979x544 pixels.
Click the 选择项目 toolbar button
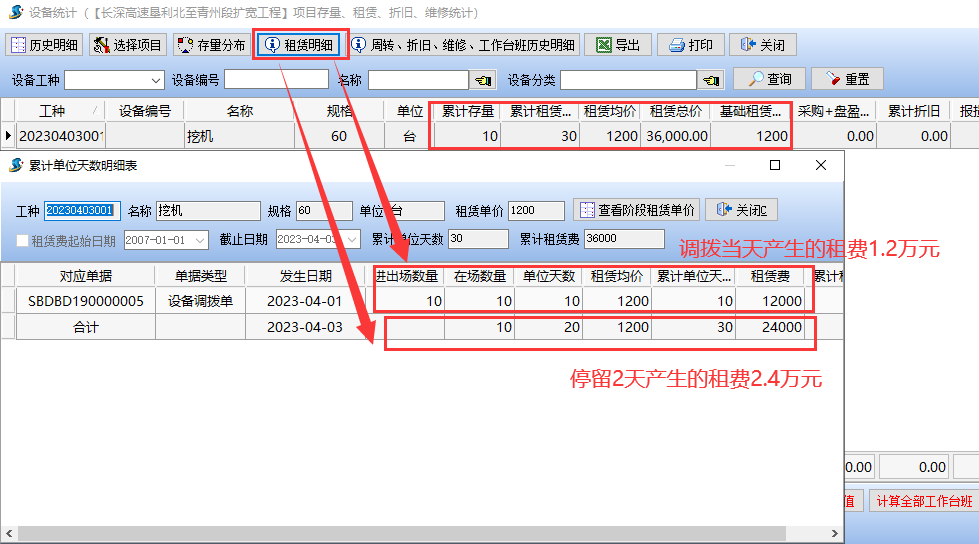click(x=127, y=45)
